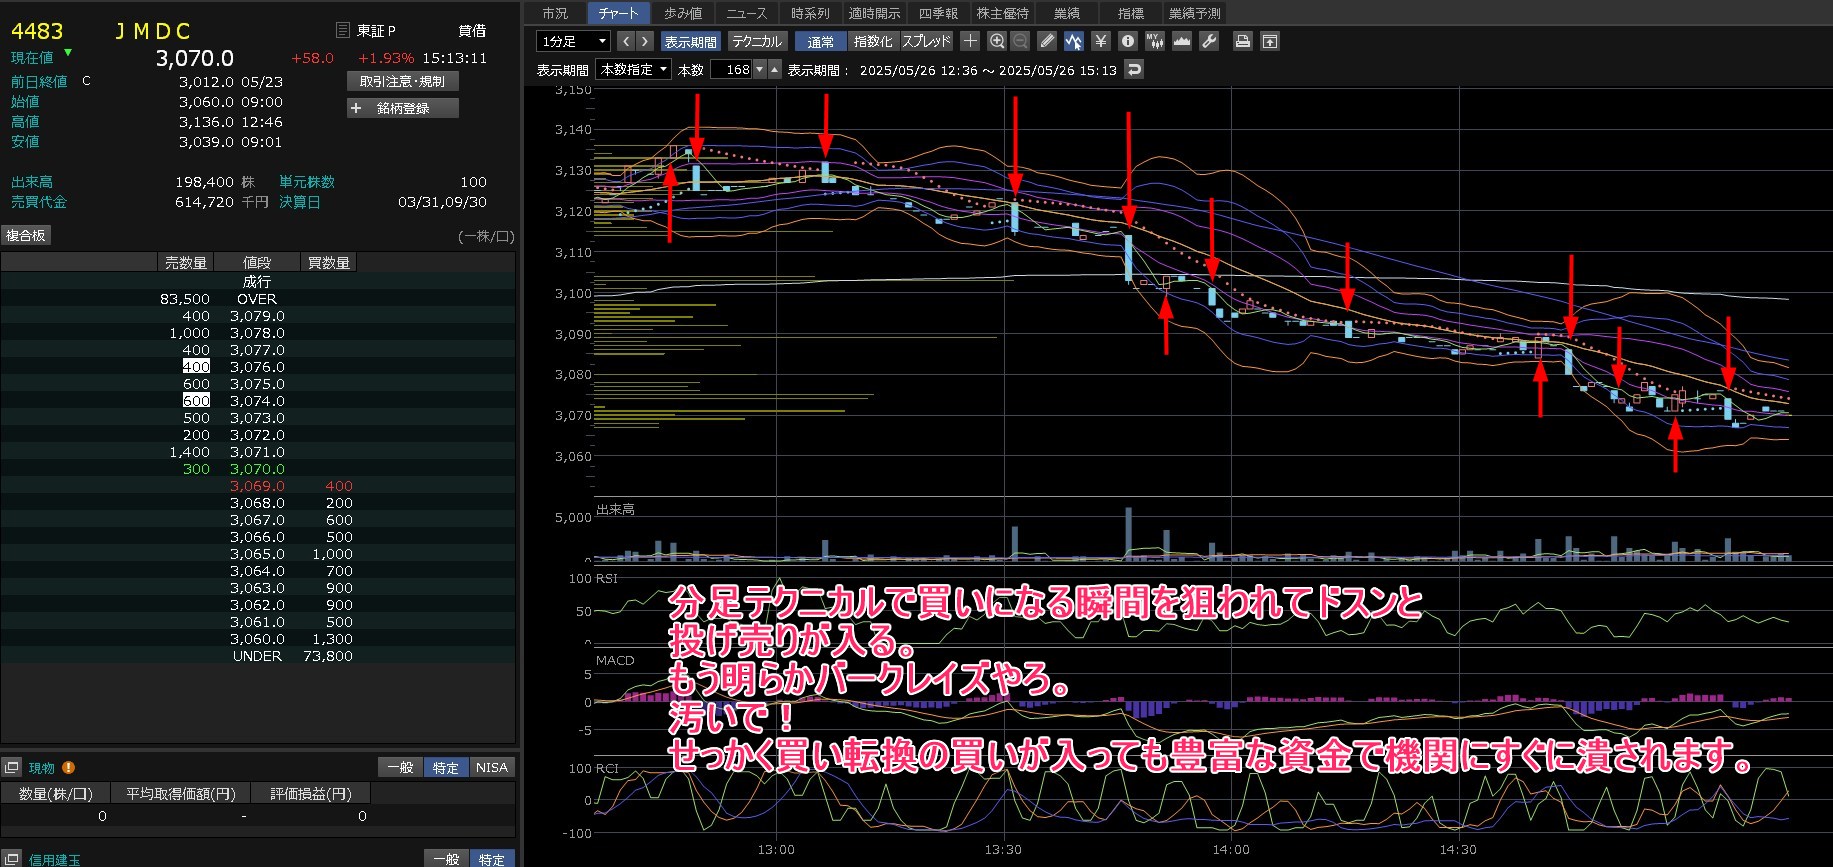Screen dimensions: 1833x867
Task: Switch to the 歩み値 tab
Action: [x=683, y=13]
